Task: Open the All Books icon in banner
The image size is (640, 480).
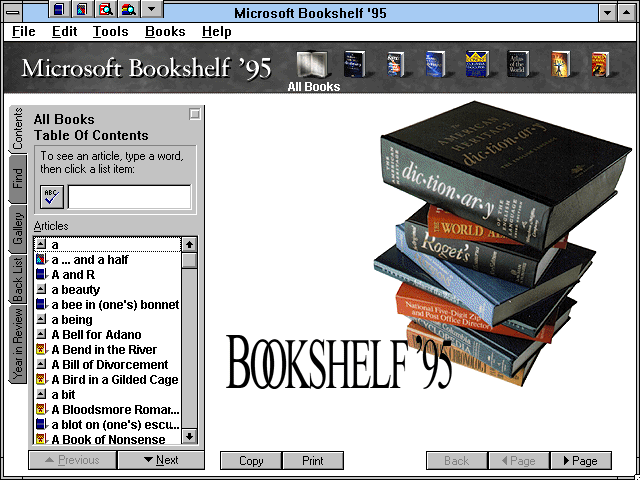Action: pyautogui.click(x=312, y=64)
